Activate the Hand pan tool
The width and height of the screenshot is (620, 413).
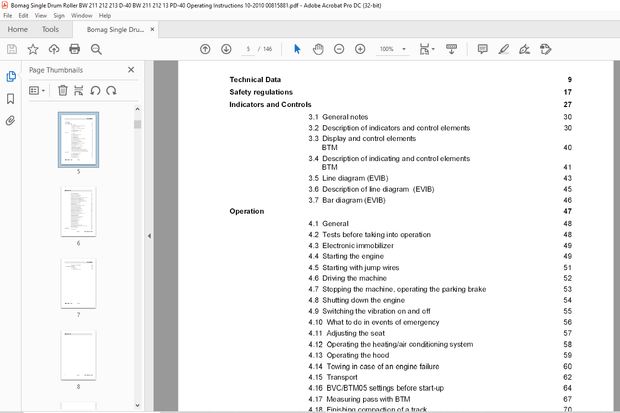tap(318, 49)
